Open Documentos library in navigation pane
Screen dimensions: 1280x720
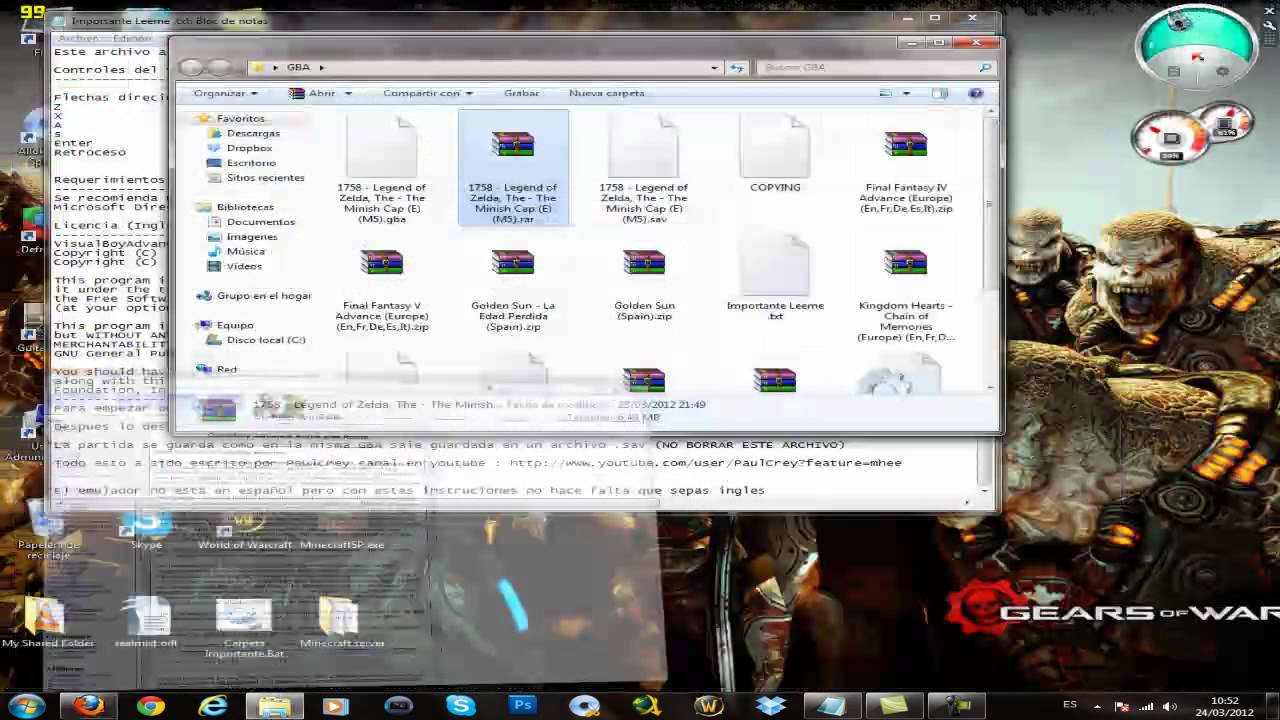click(260, 222)
